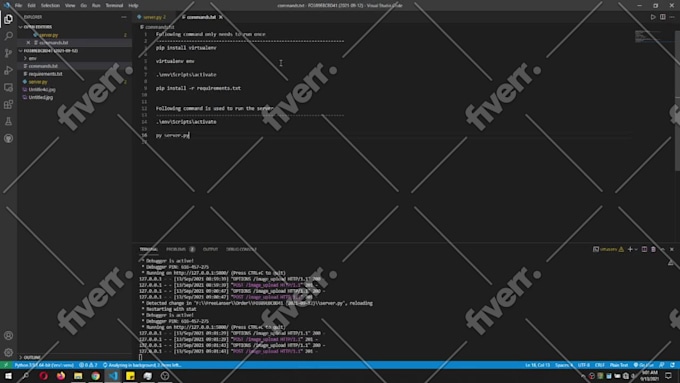Image resolution: width=680 pixels, height=383 pixels.
Task: Click the Run file play icon
Action: pos(653,17)
